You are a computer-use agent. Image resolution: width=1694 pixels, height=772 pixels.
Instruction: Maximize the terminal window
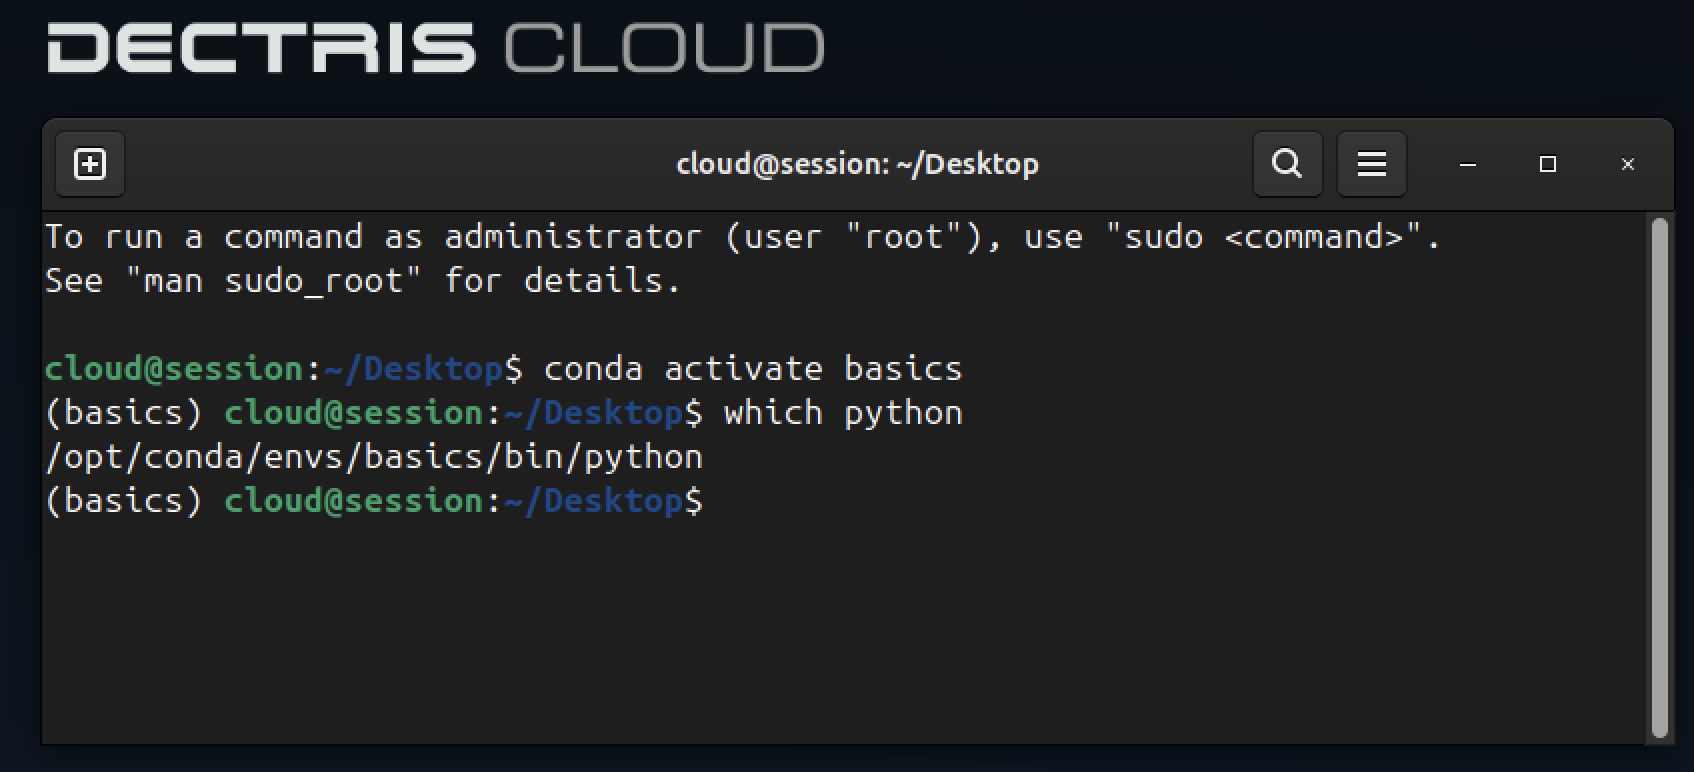click(1548, 164)
